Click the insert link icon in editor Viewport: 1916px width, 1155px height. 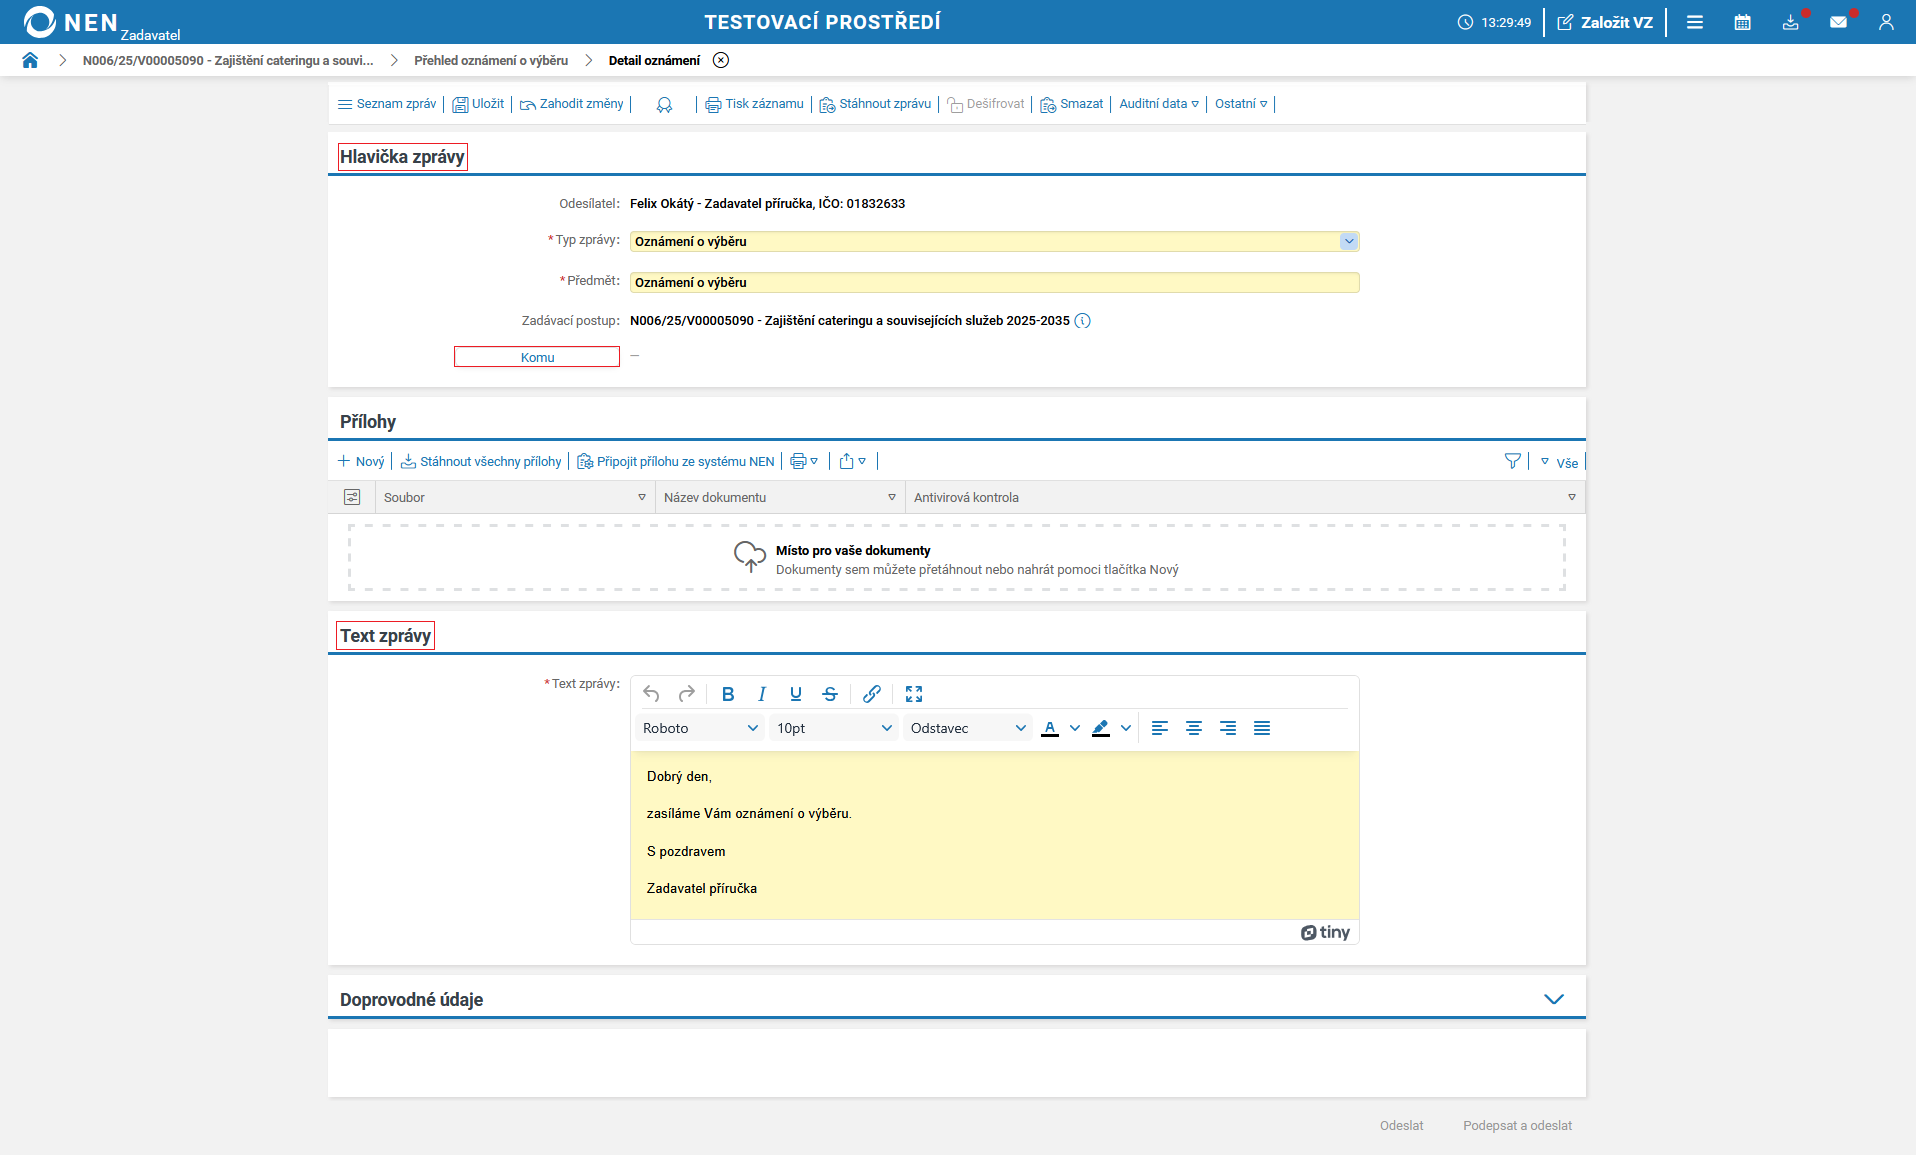pyautogui.click(x=872, y=694)
